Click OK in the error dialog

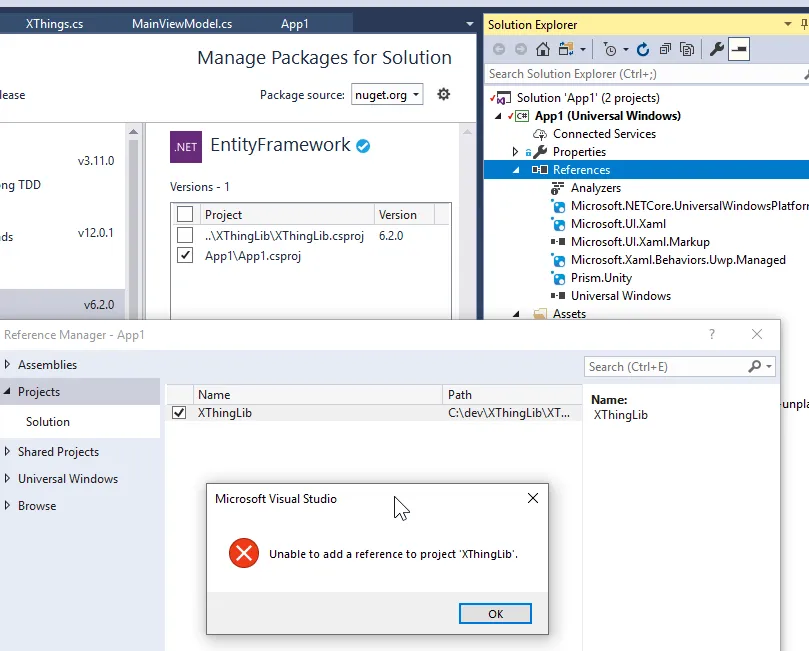(x=495, y=613)
